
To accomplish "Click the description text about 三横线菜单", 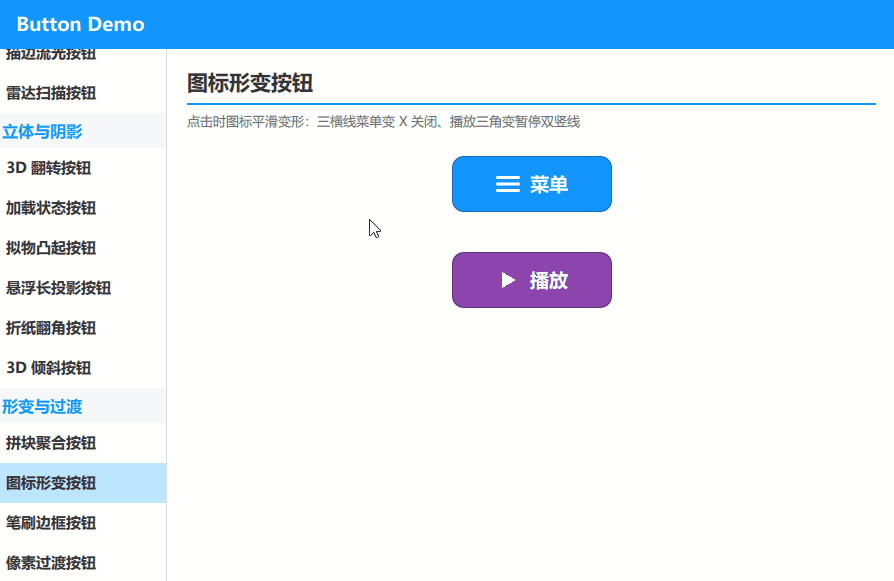I will click(x=383, y=122).
